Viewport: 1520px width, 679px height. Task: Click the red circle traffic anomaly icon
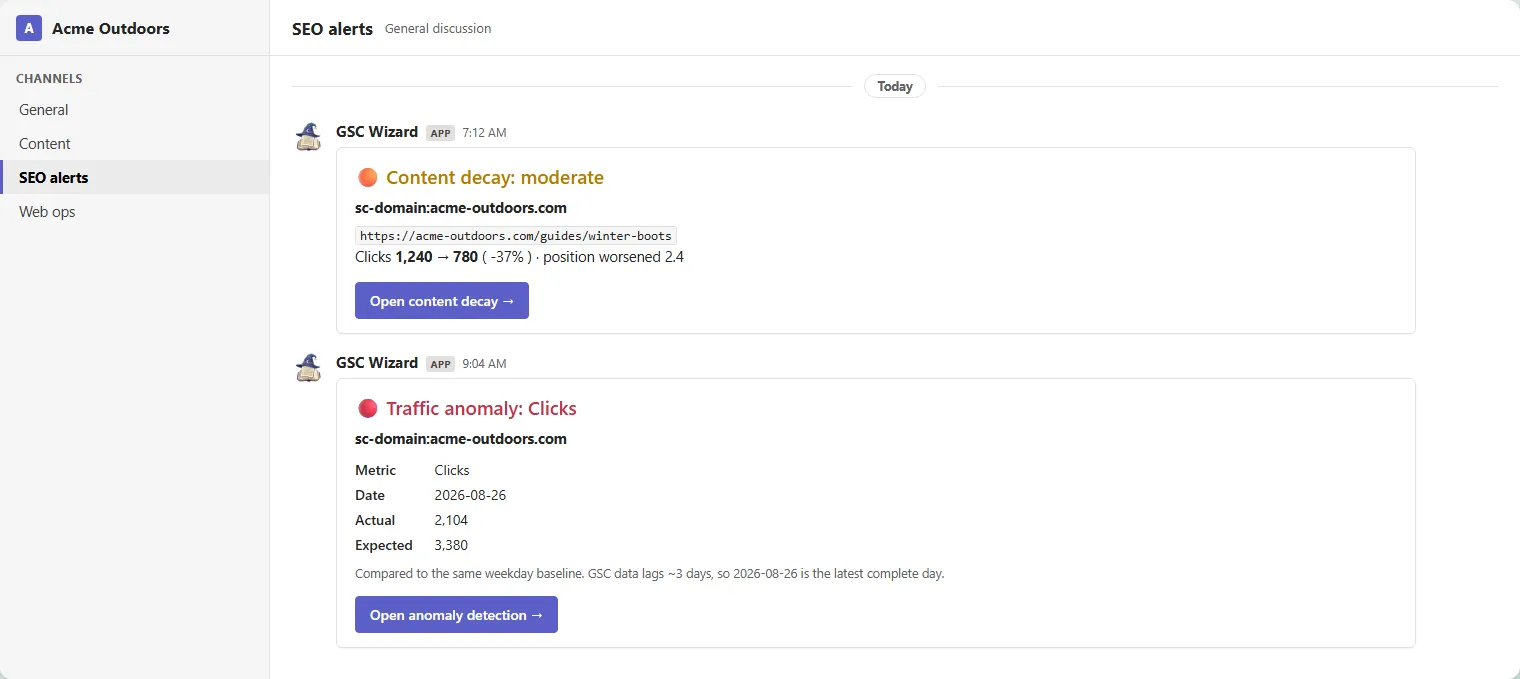[x=367, y=409]
